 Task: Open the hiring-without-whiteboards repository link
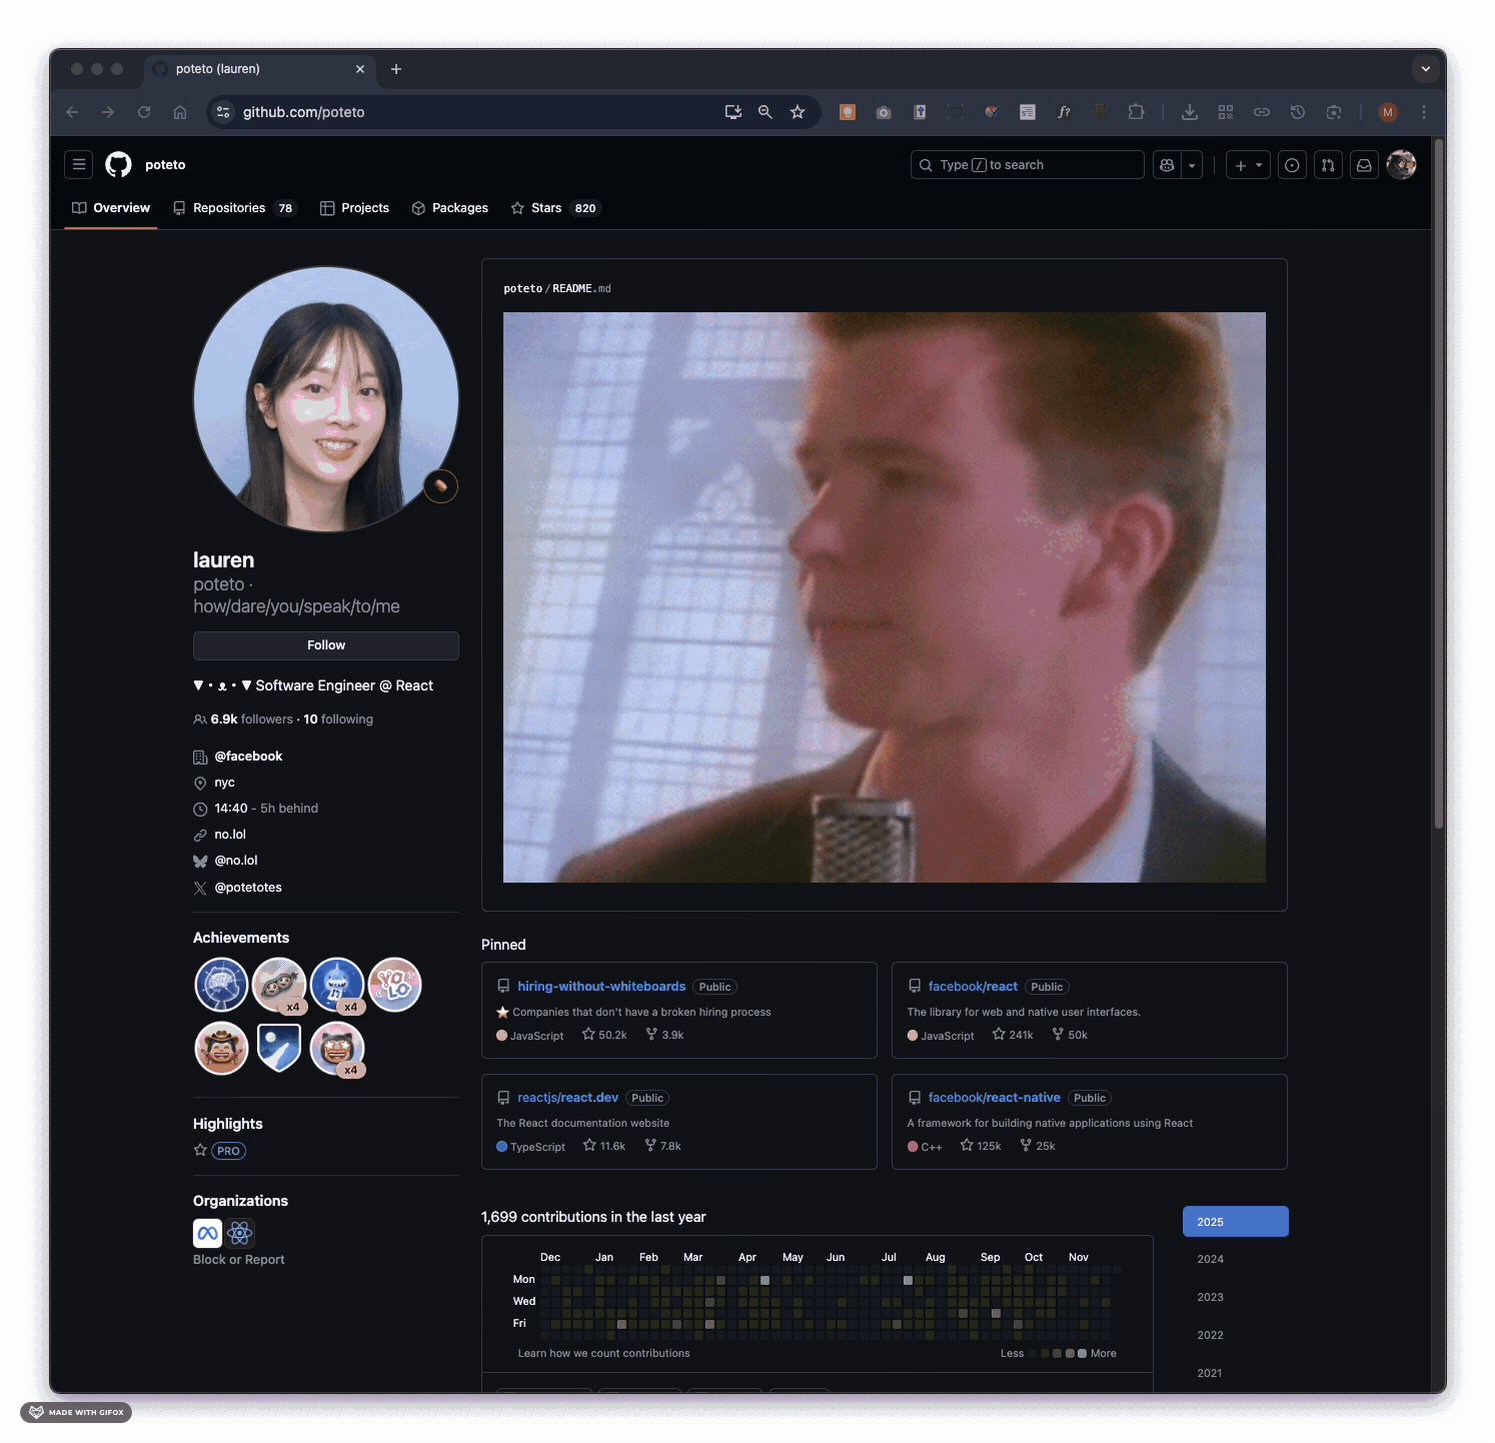(x=601, y=986)
